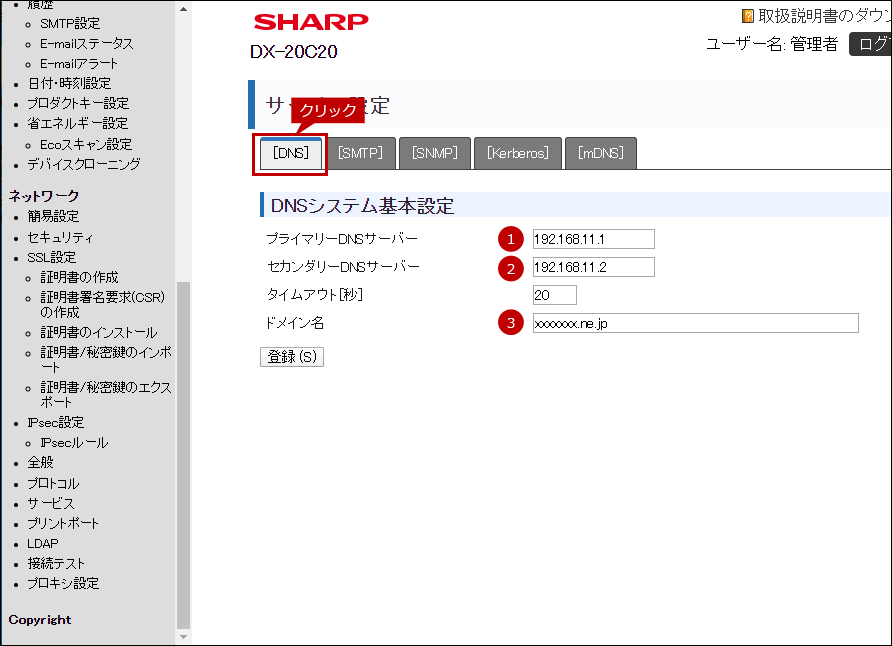The height and width of the screenshot is (646, 892).
Task: Open LDAP in the sidebar
Action: click(43, 544)
